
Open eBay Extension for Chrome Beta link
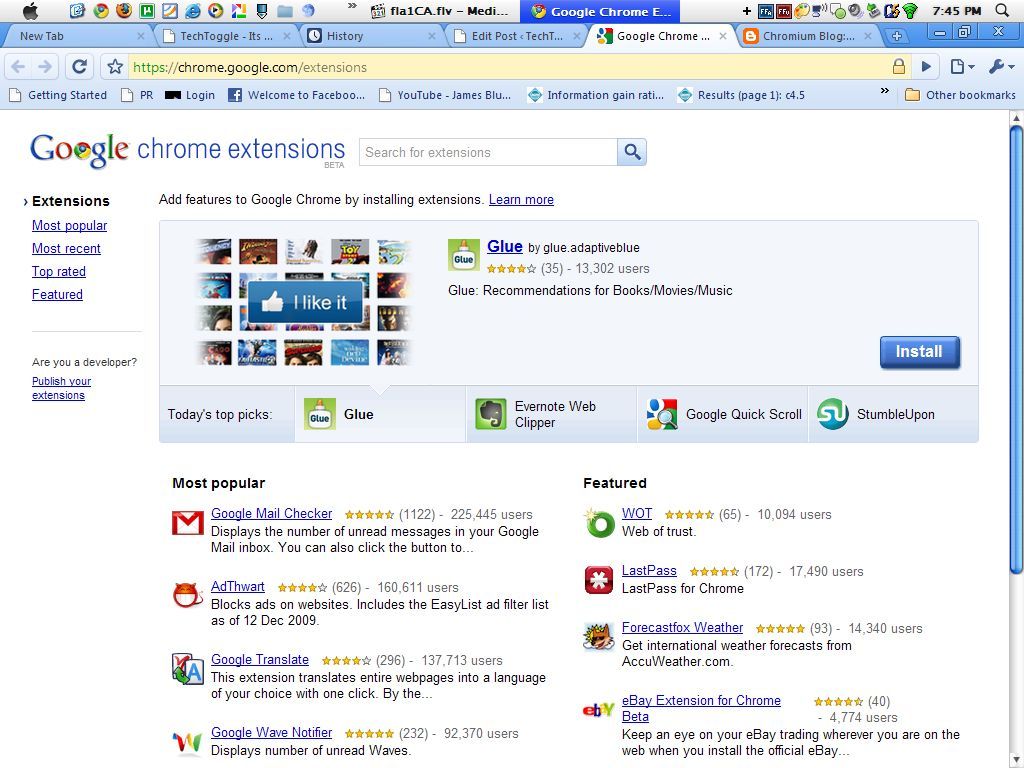coord(701,709)
